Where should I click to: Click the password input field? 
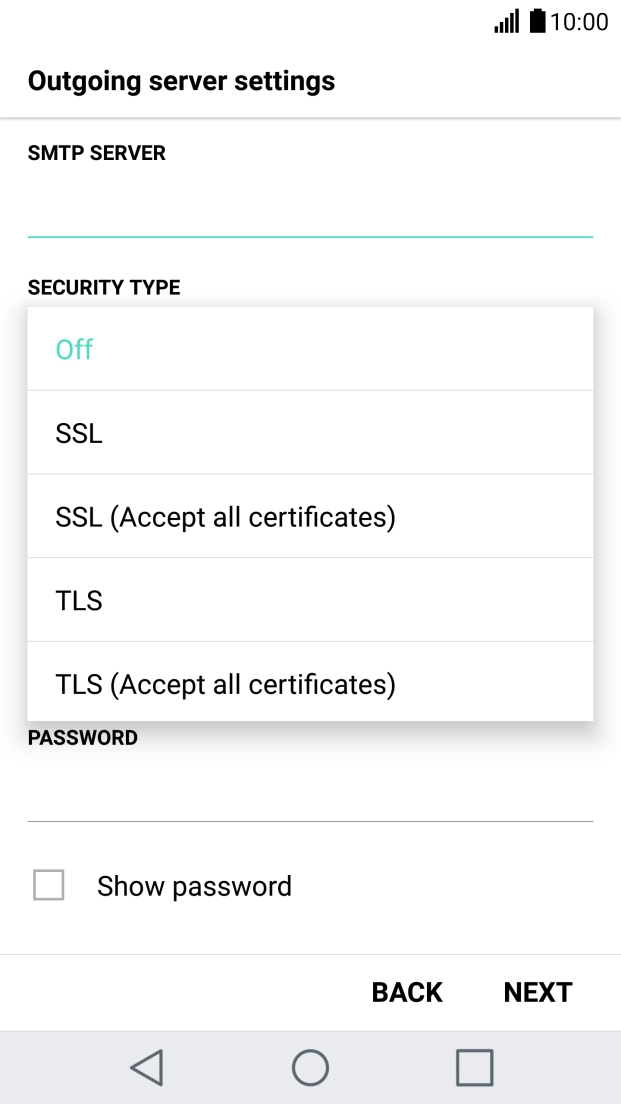[310, 800]
